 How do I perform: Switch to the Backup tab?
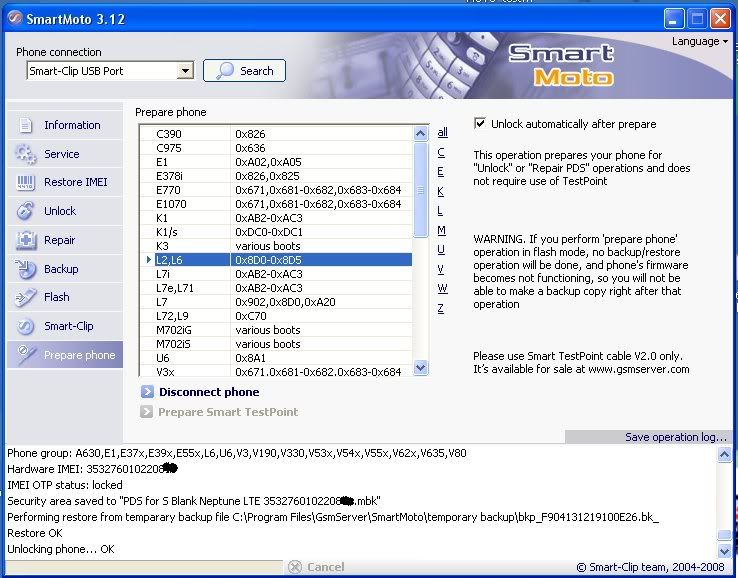click(61, 269)
